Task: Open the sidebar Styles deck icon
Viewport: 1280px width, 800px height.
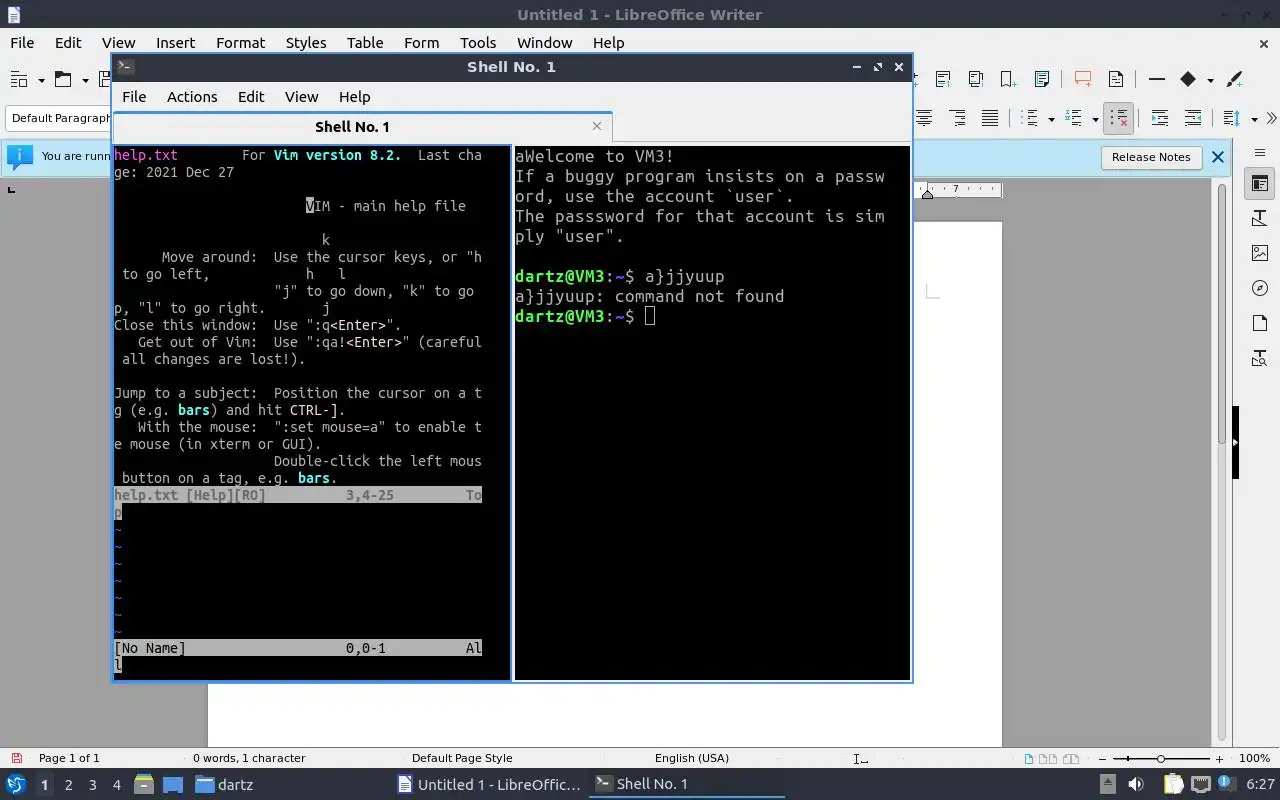Action: (x=1260, y=218)
